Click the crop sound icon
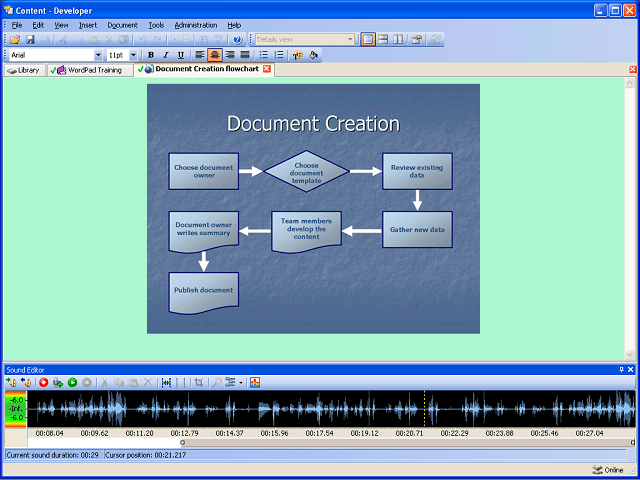 199,382
